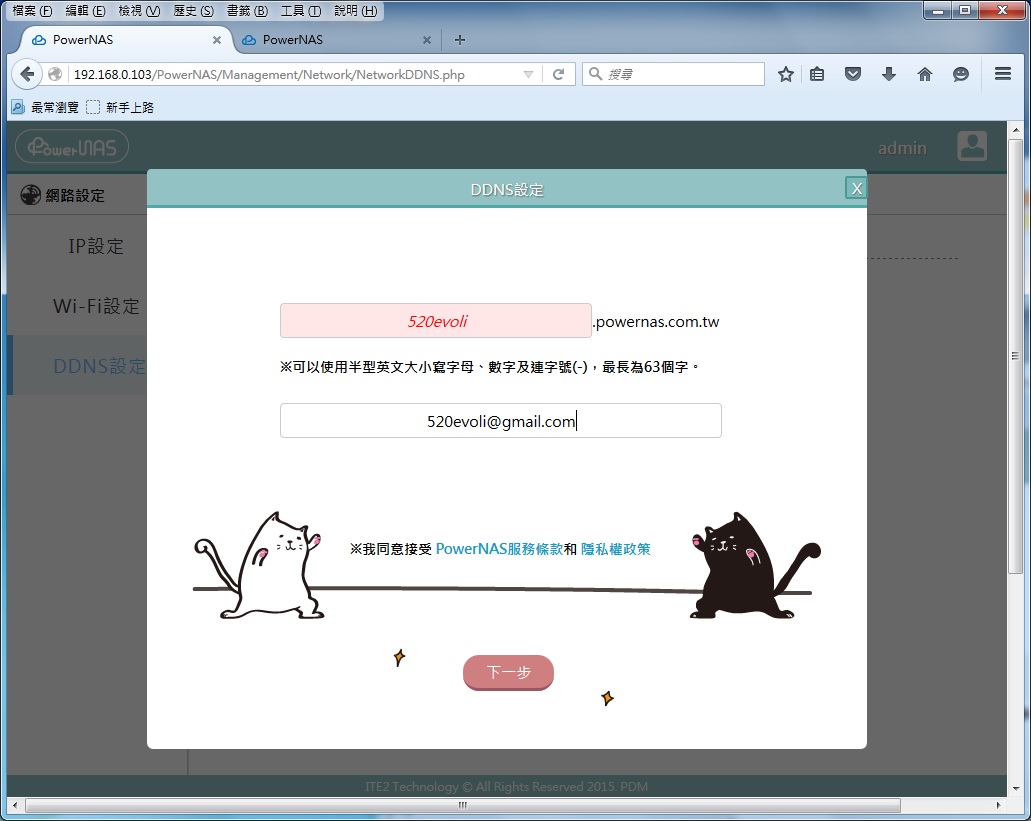
Task: Switch to the first PowerNAS tab
Action: (x=125, y=40)
